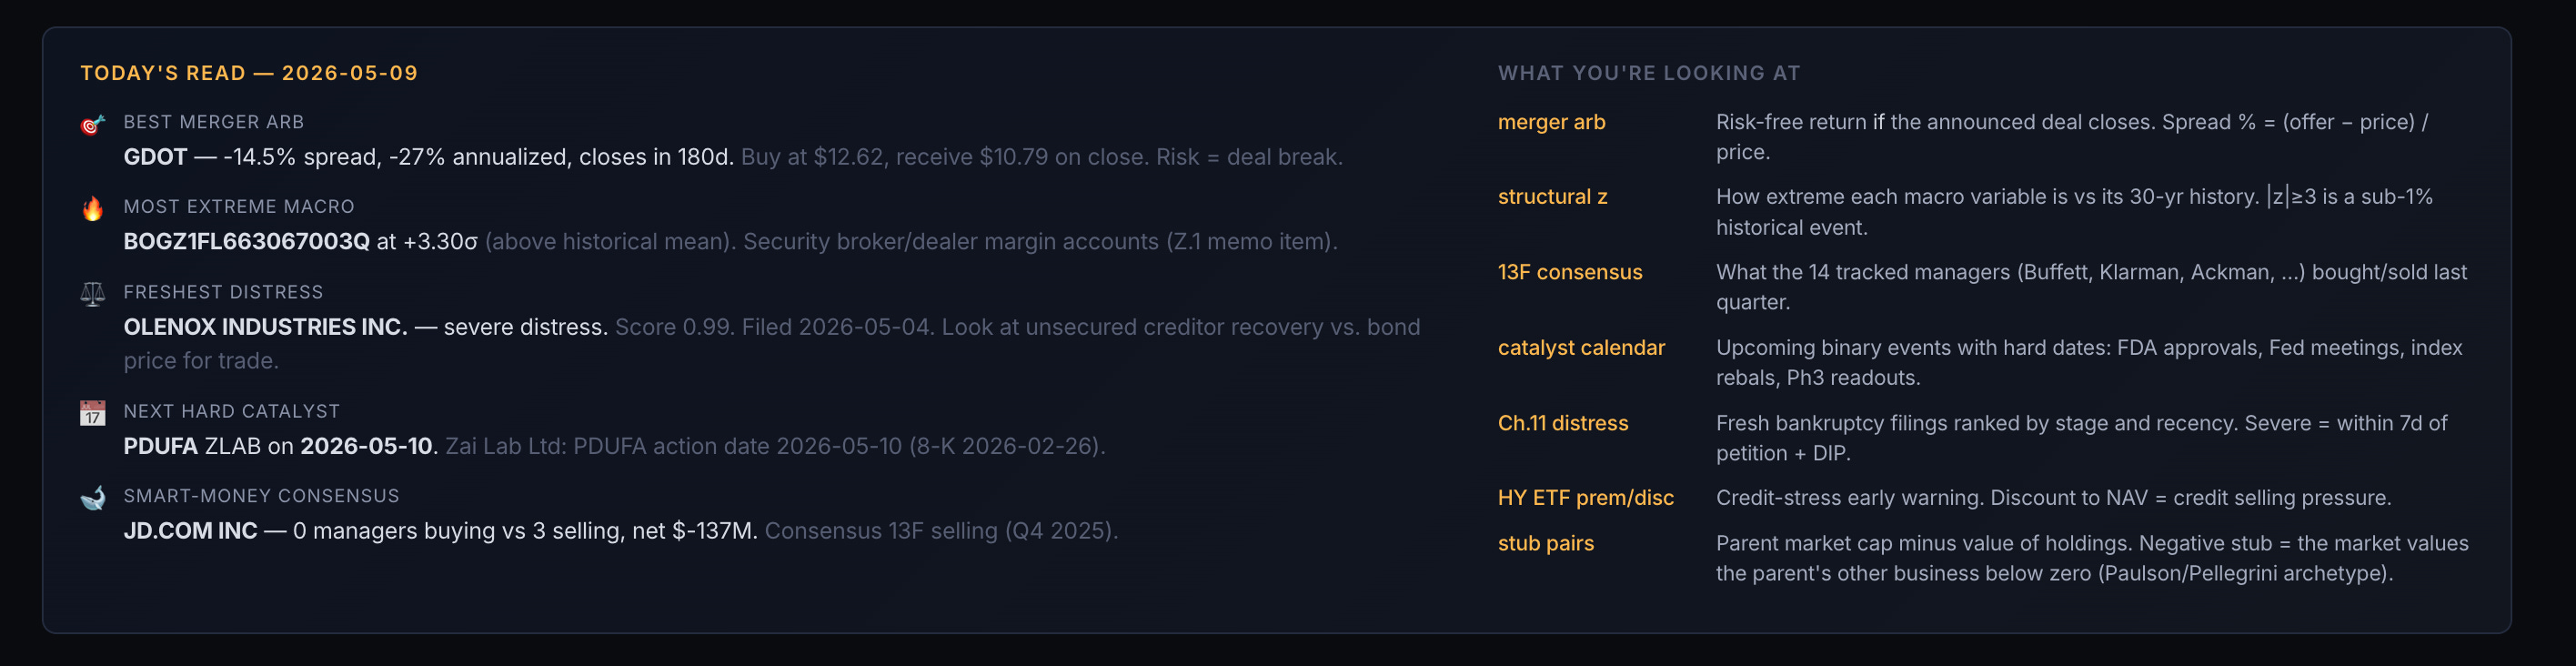Click the HY ETF prem/disc term
The image size is (2576, 666).
[1586, 498]
